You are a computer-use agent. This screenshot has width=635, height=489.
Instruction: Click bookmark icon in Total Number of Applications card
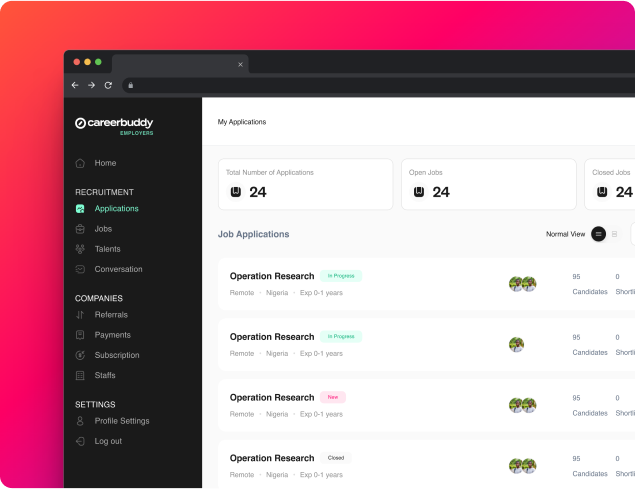click(236, 192)
